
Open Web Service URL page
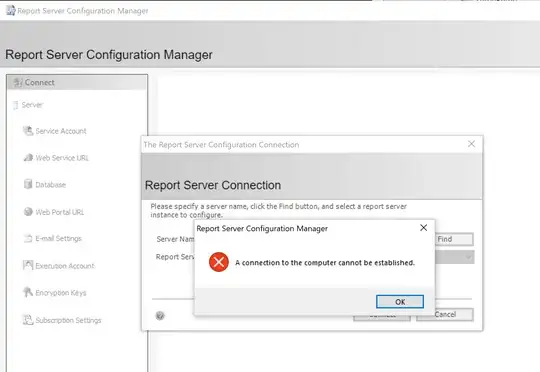coord(62,158)
